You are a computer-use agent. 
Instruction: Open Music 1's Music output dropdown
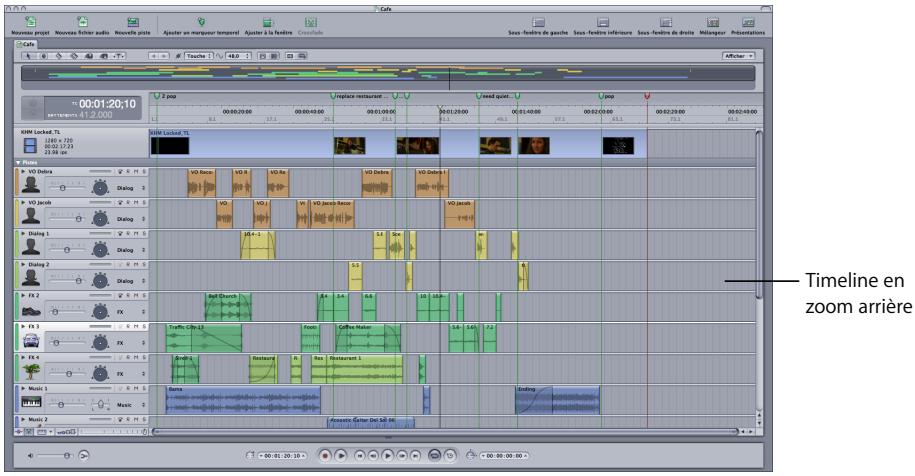tap(130, 404)
